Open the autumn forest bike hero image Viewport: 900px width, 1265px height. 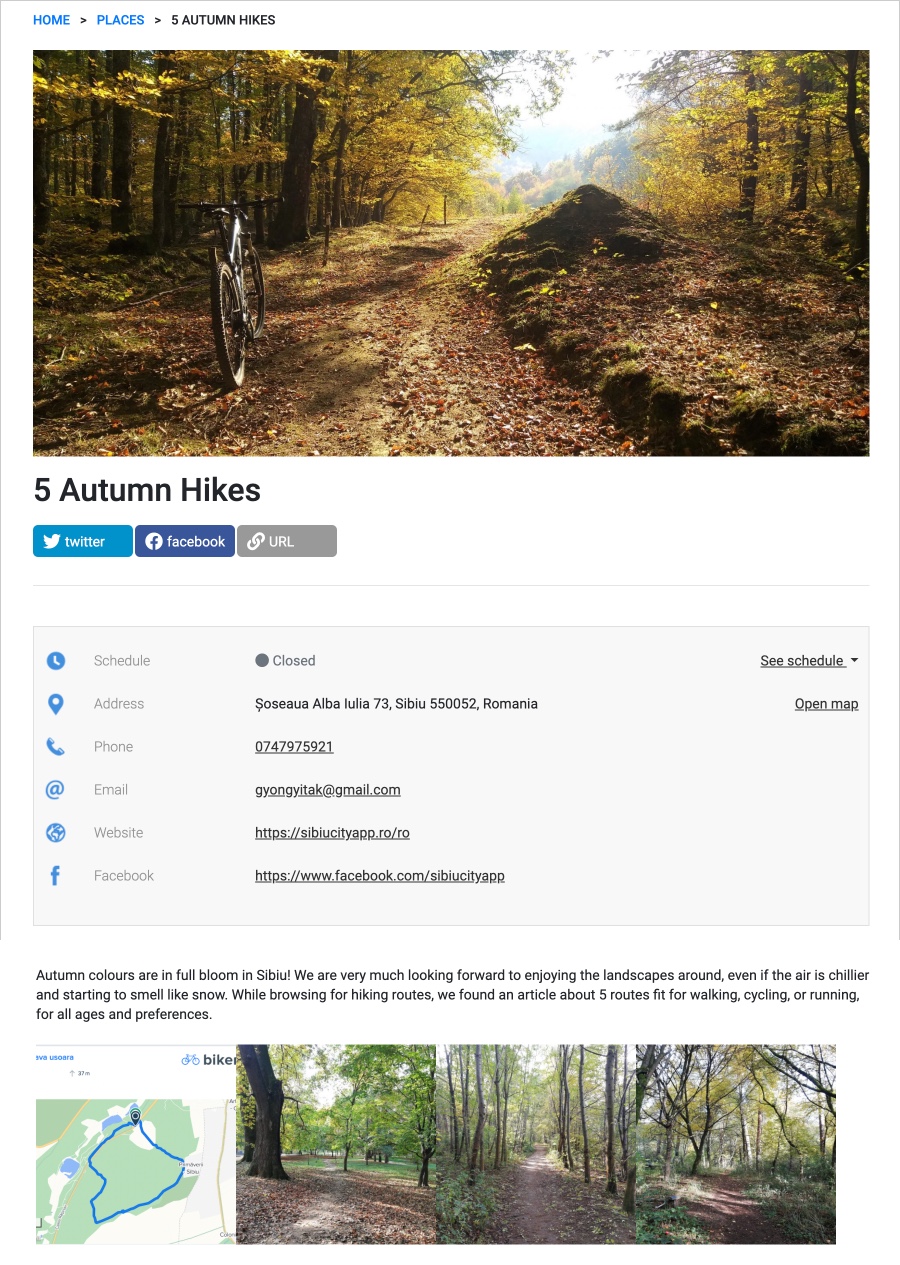[451, 253]
